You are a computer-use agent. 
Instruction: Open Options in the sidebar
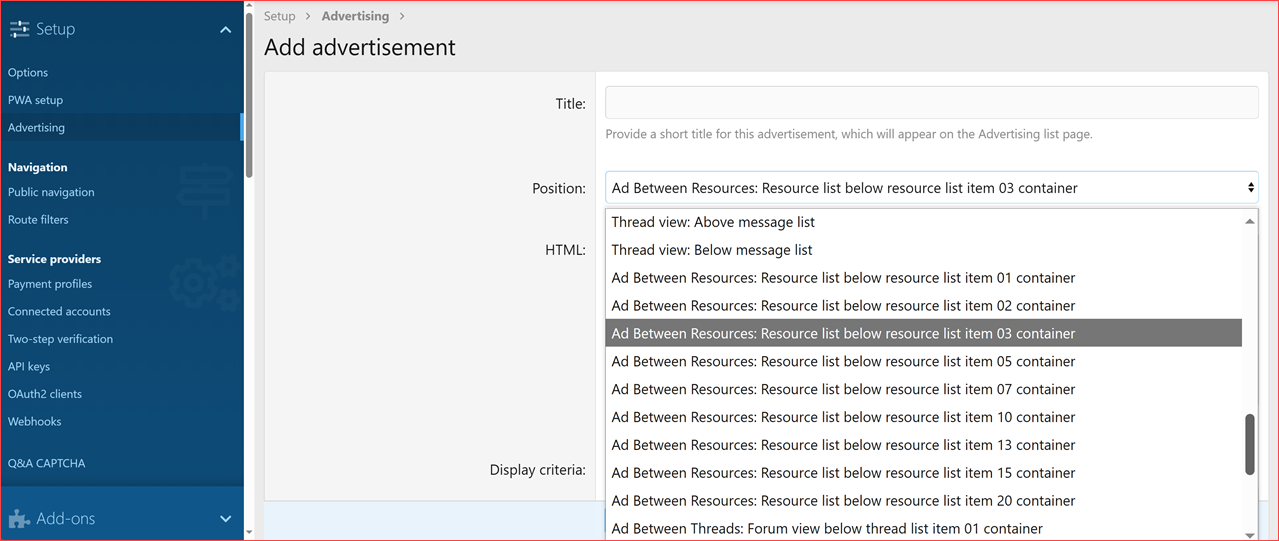point(28,73)
